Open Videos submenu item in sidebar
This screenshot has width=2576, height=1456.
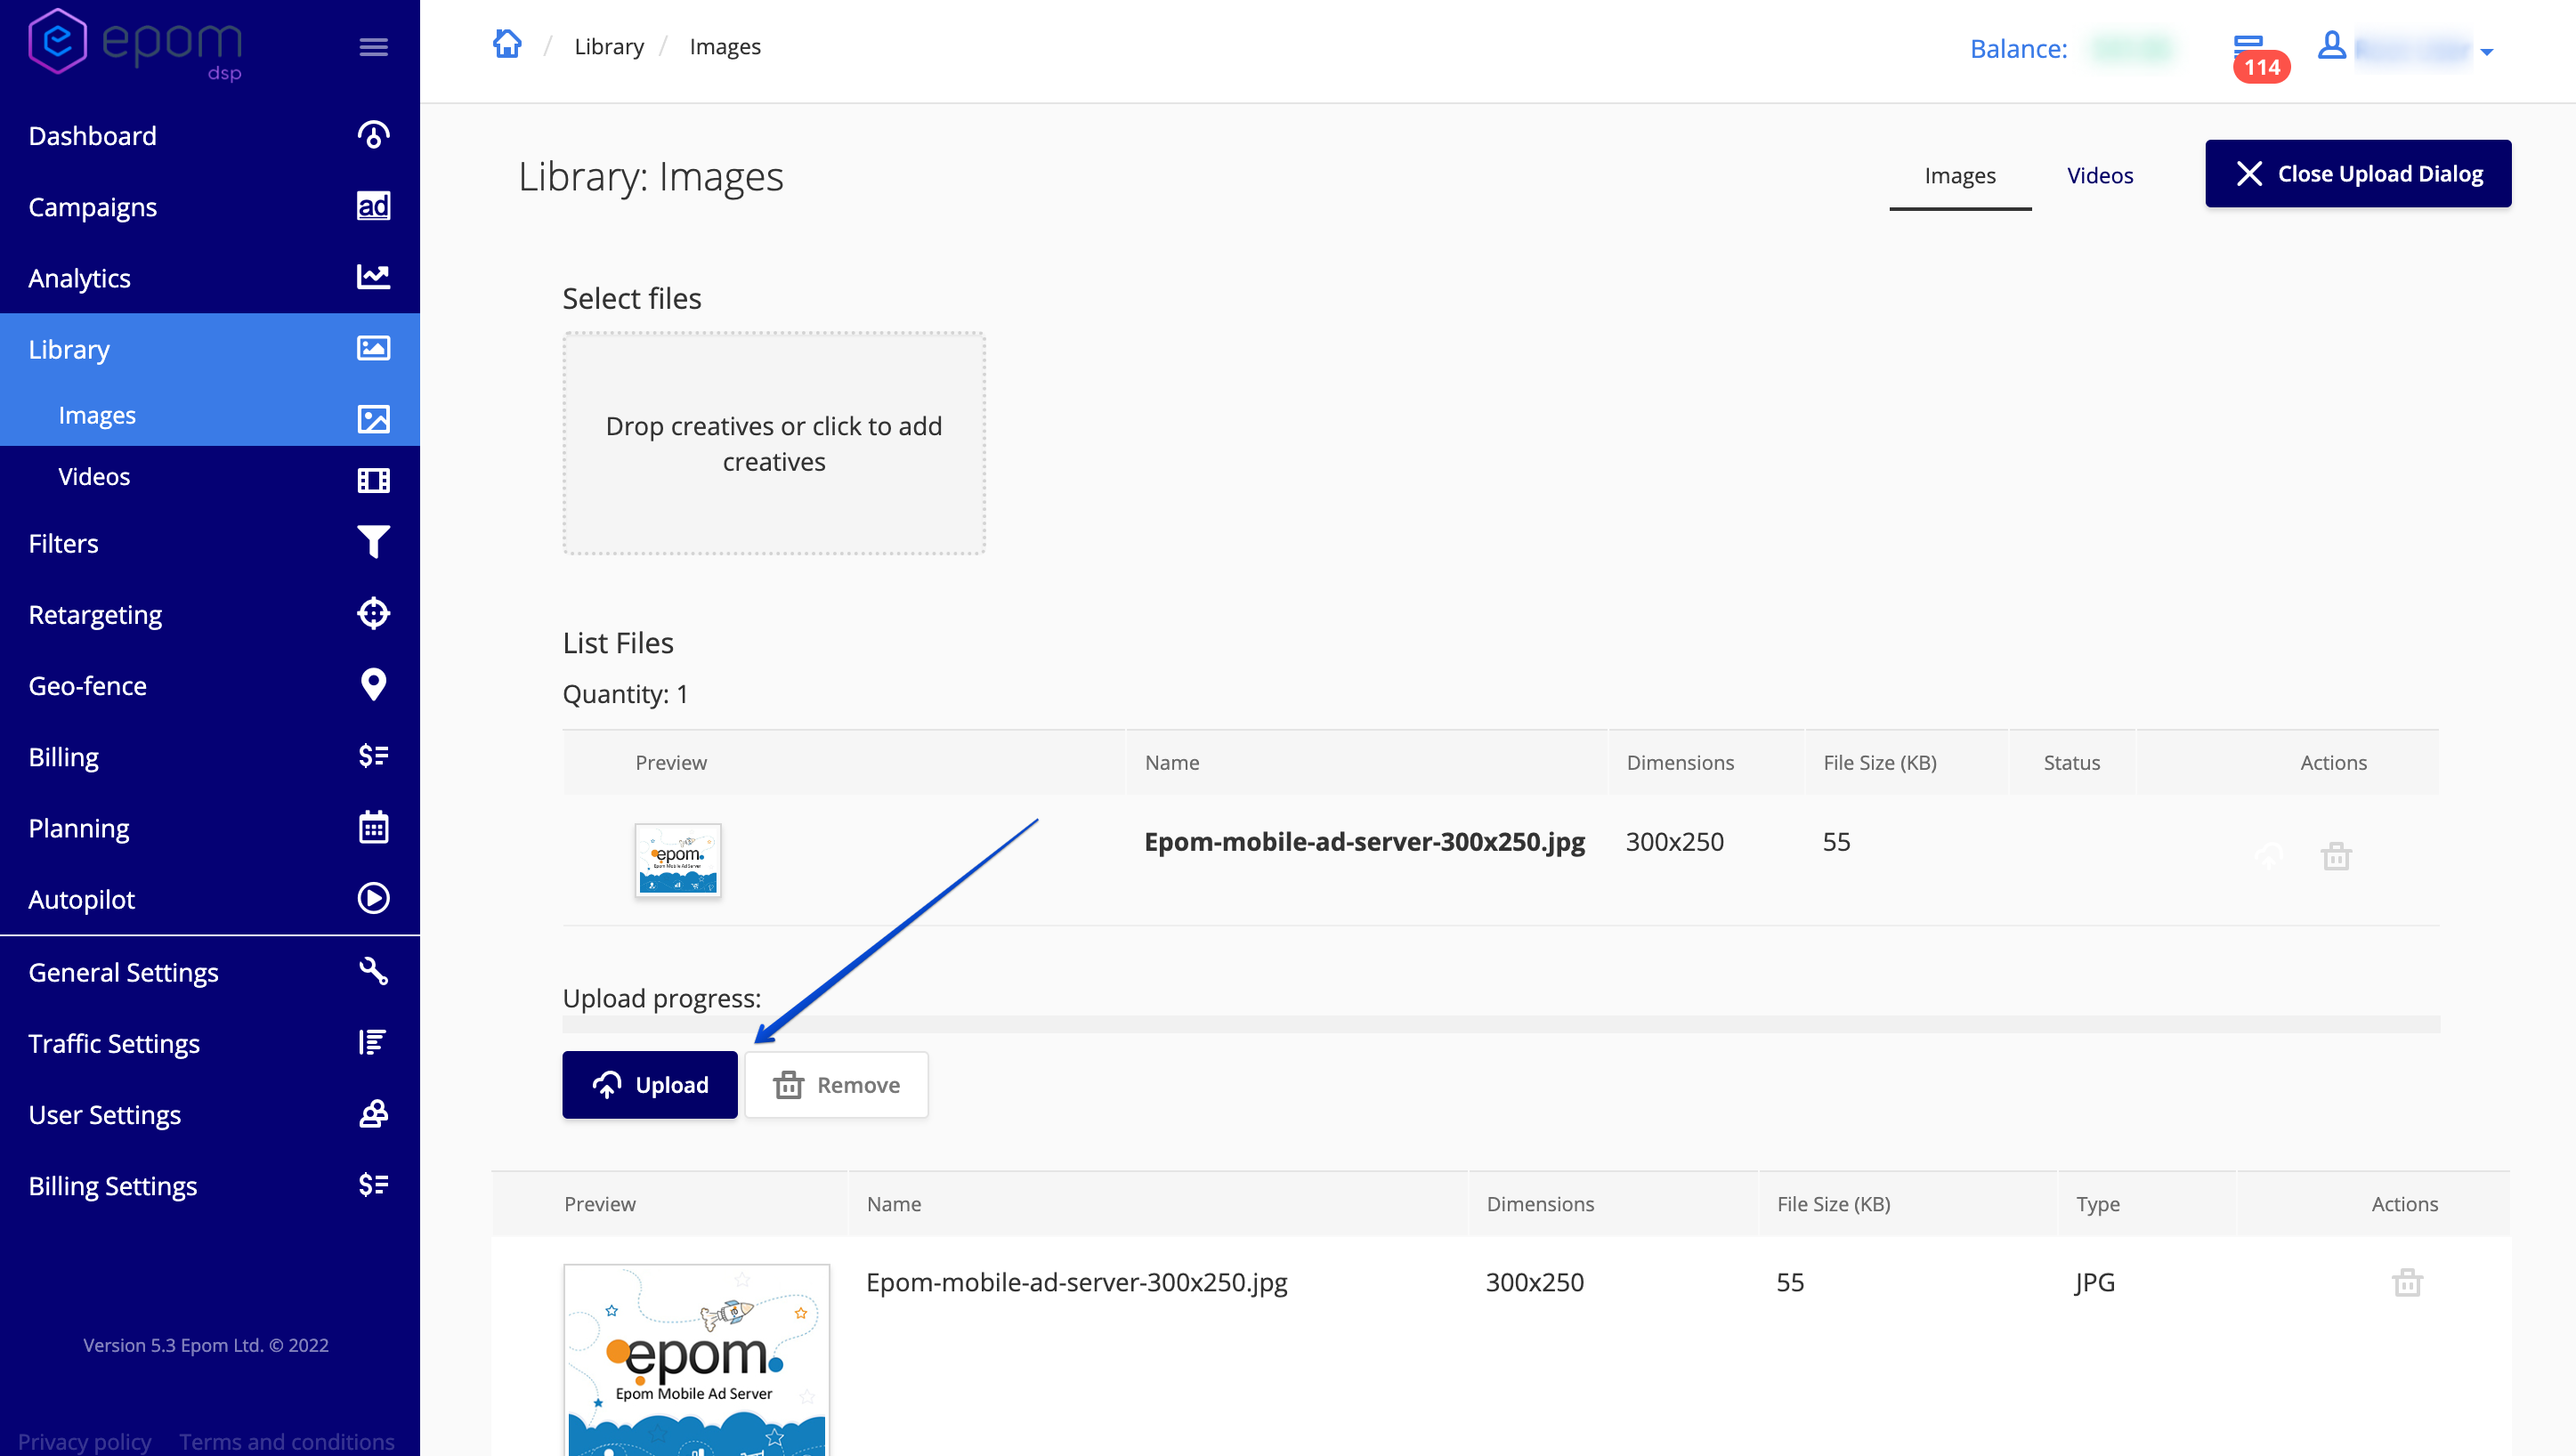pos(94,477)
